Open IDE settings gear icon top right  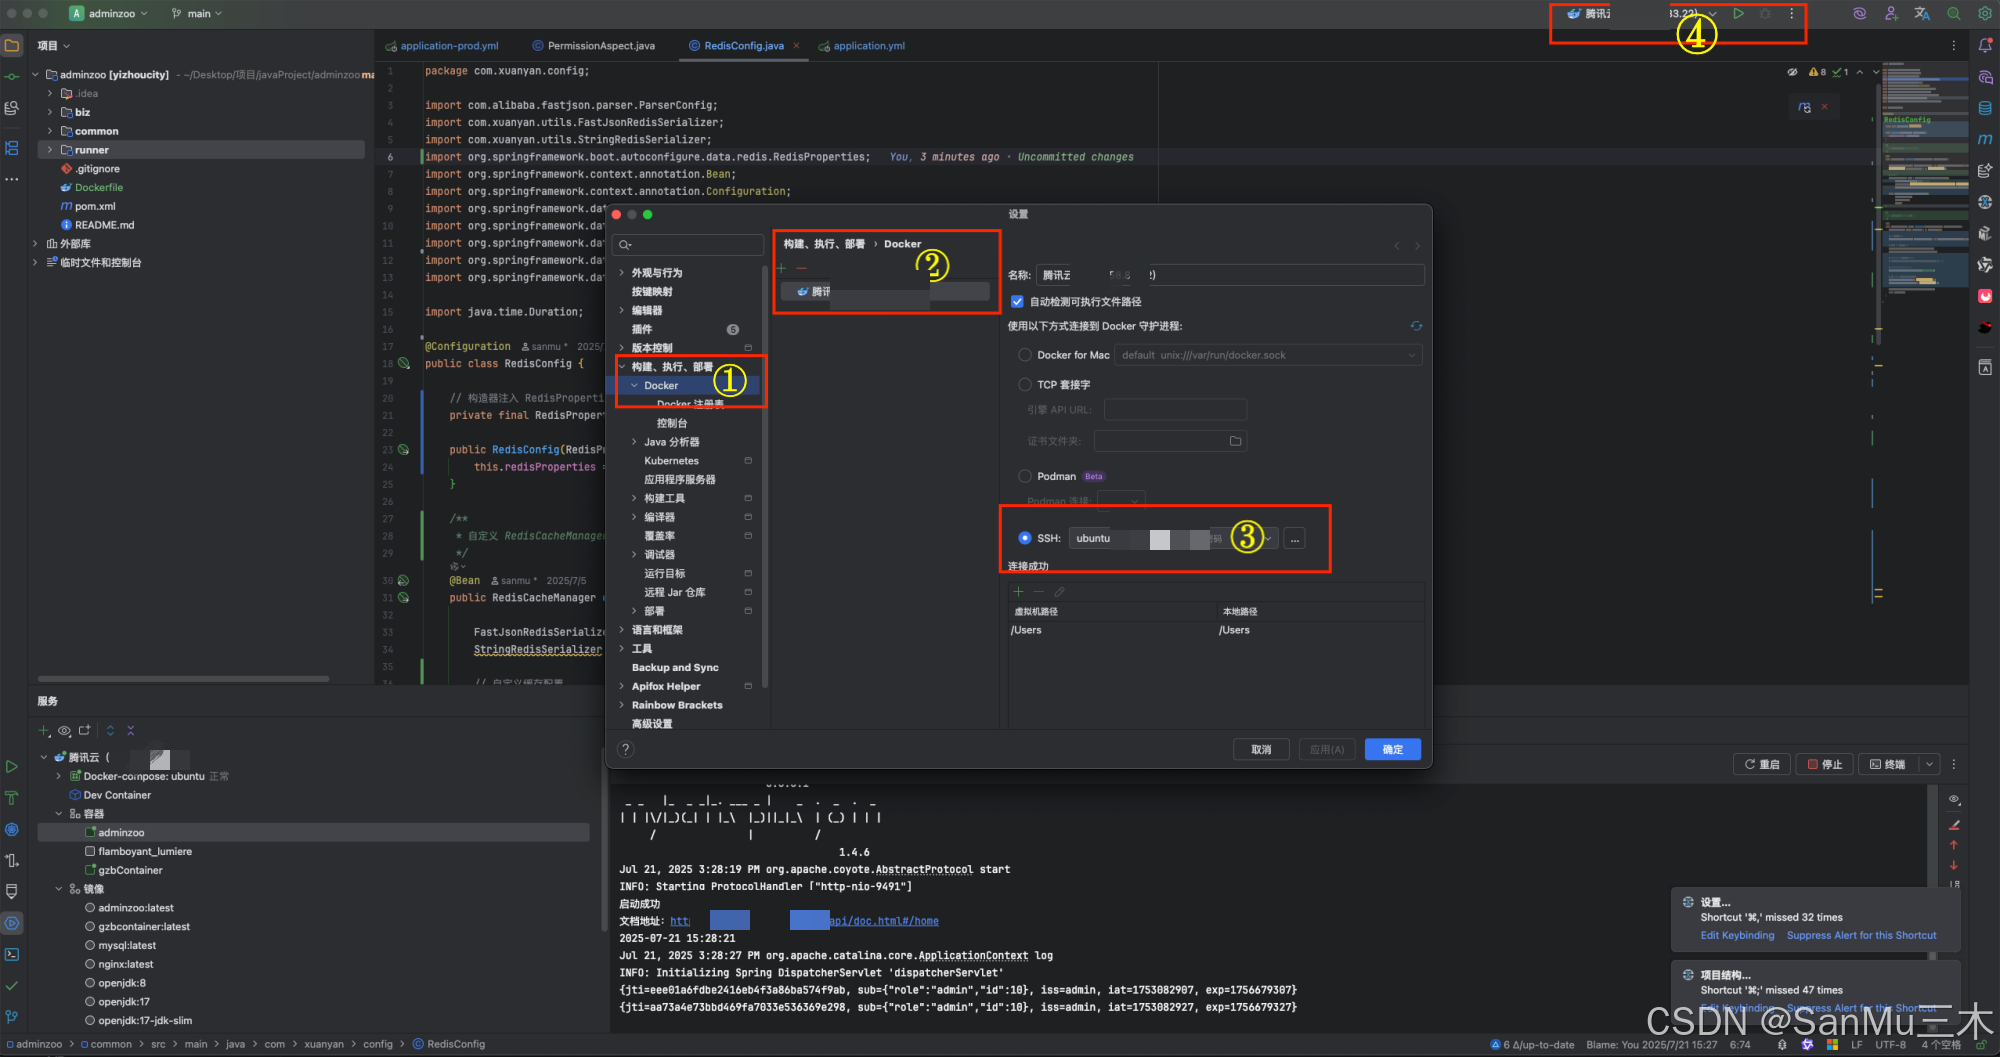point(1985,14)
